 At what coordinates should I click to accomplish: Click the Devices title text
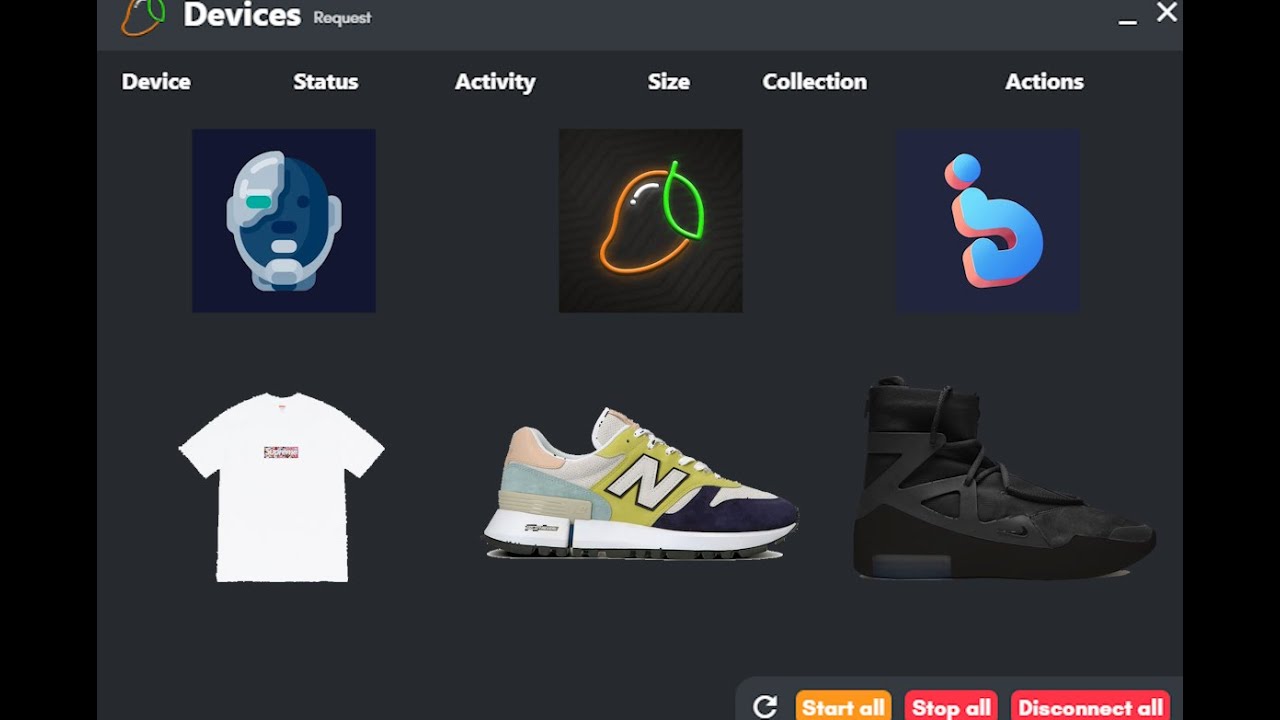(242, 15)
